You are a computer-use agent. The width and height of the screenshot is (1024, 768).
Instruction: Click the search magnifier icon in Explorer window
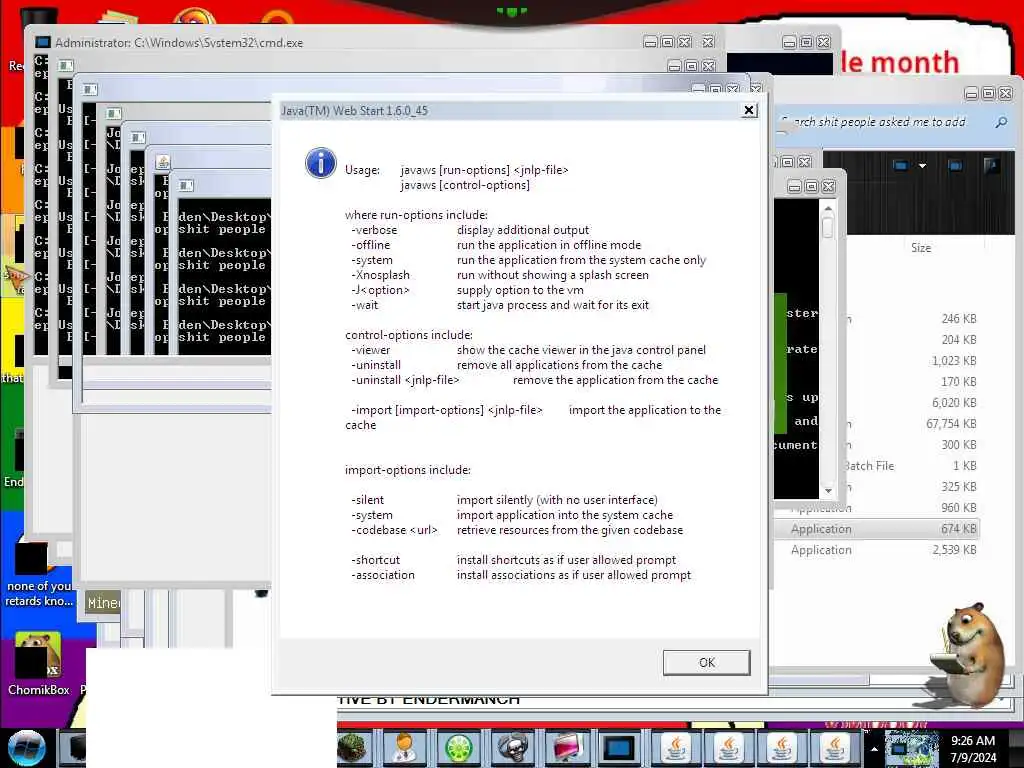(x=1001, y=122)
